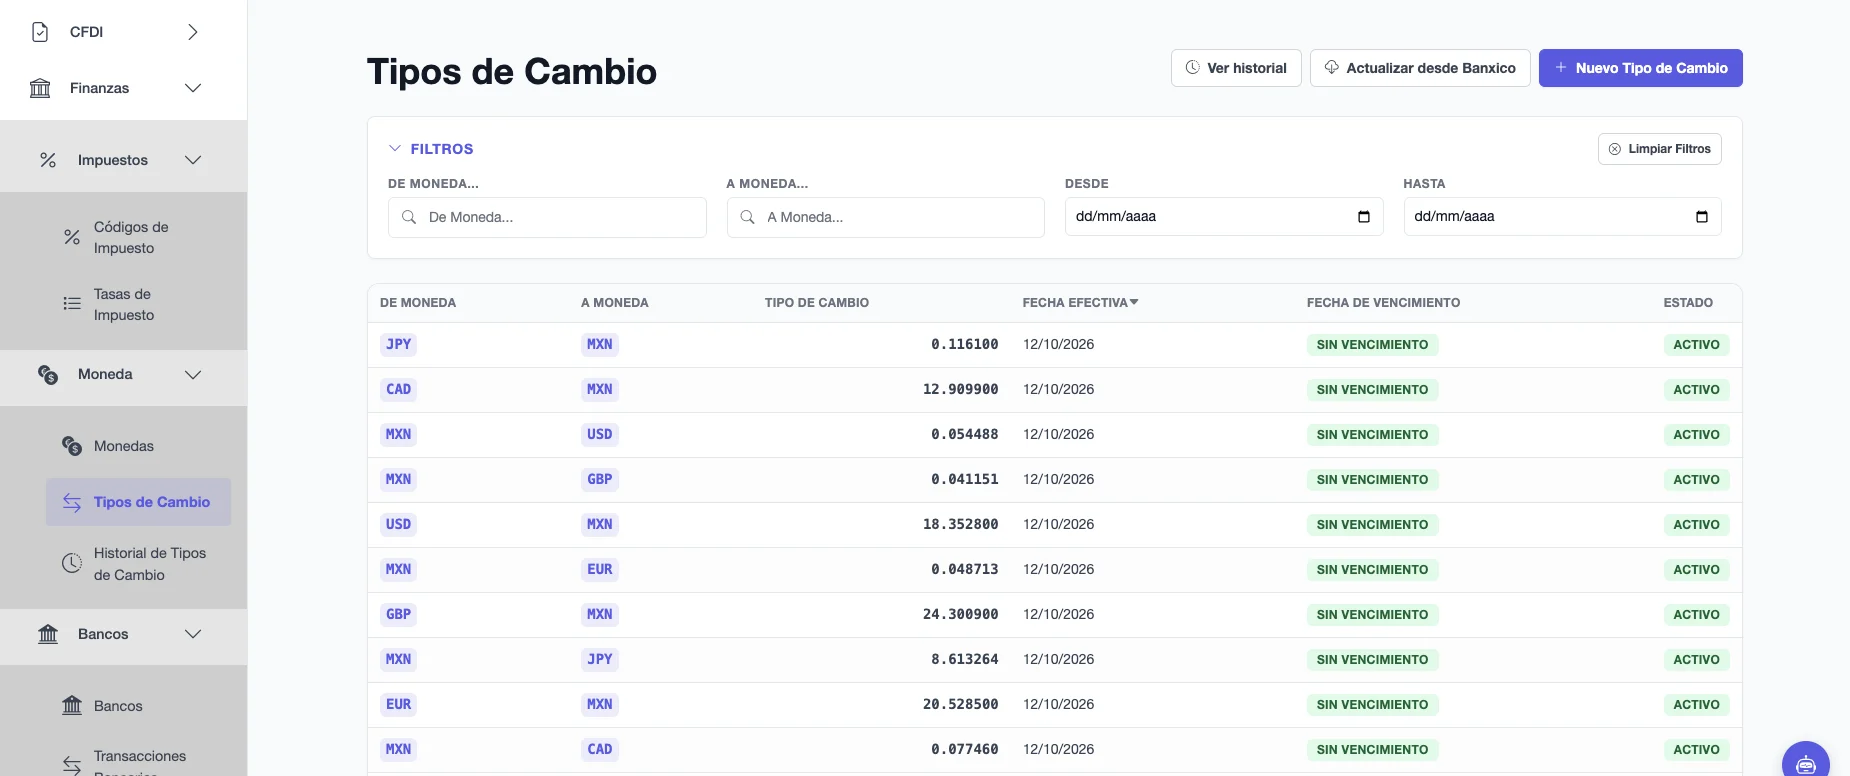The image size is (1850, 776).
Task: Click Actualizar desde Banxico button
Action: tap(1420, 68)
